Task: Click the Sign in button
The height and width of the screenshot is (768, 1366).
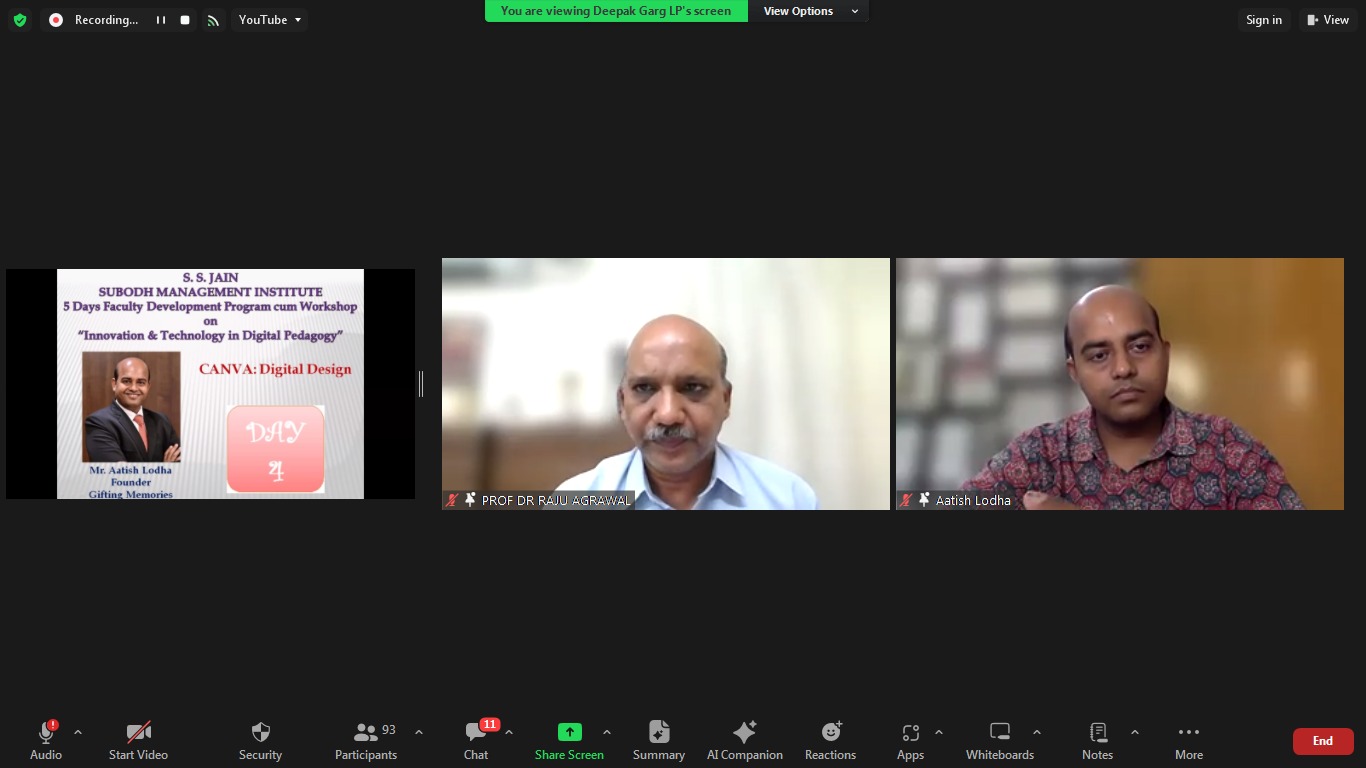Action: tap(1263, 20)
